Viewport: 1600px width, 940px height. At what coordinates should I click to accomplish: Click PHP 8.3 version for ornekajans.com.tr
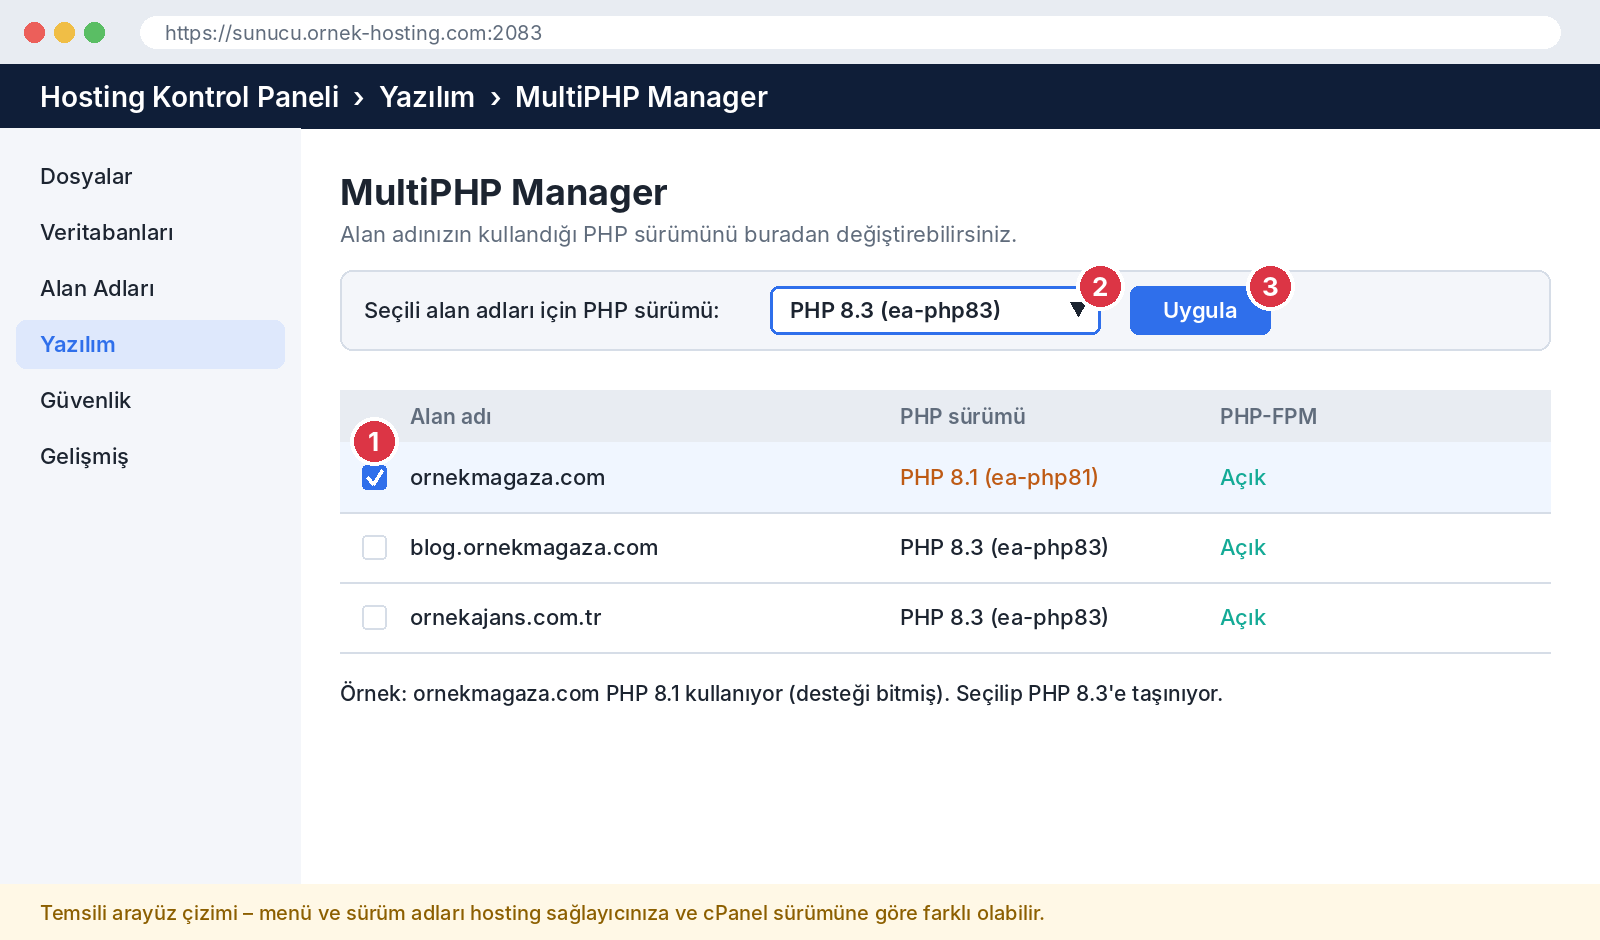(x=1004, y=618)
